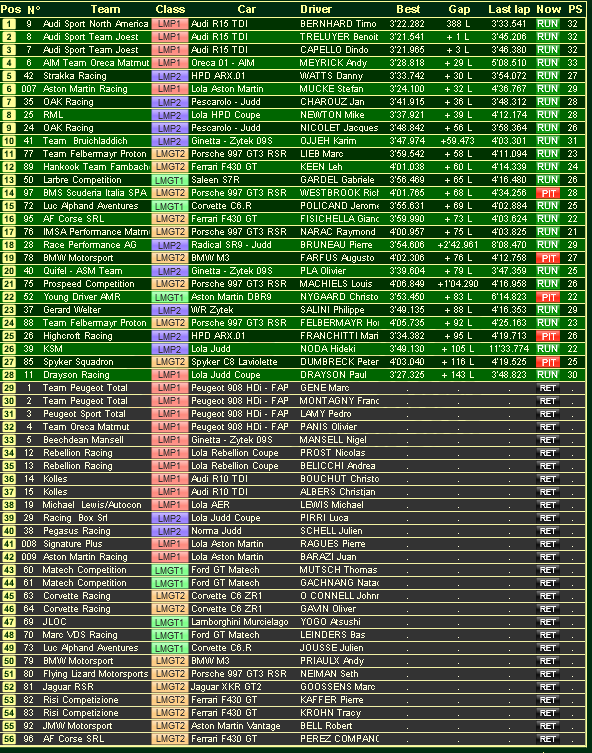Click the Peugeot Sport Total team

[84, 413]
